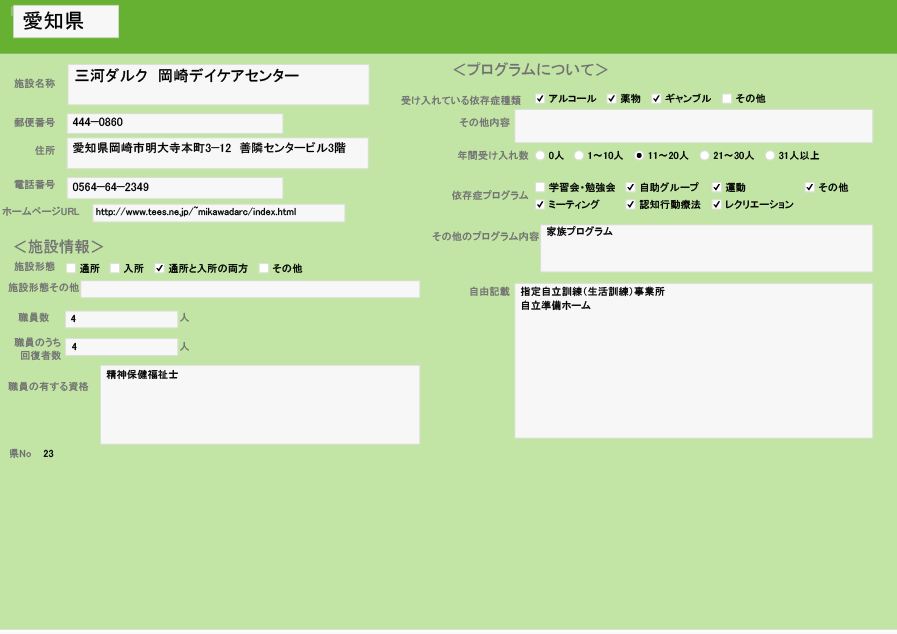The height and width of the screenshot is (634, 897).
Task: Uncheck the ギャンブル checkbox
Action: 657,99
